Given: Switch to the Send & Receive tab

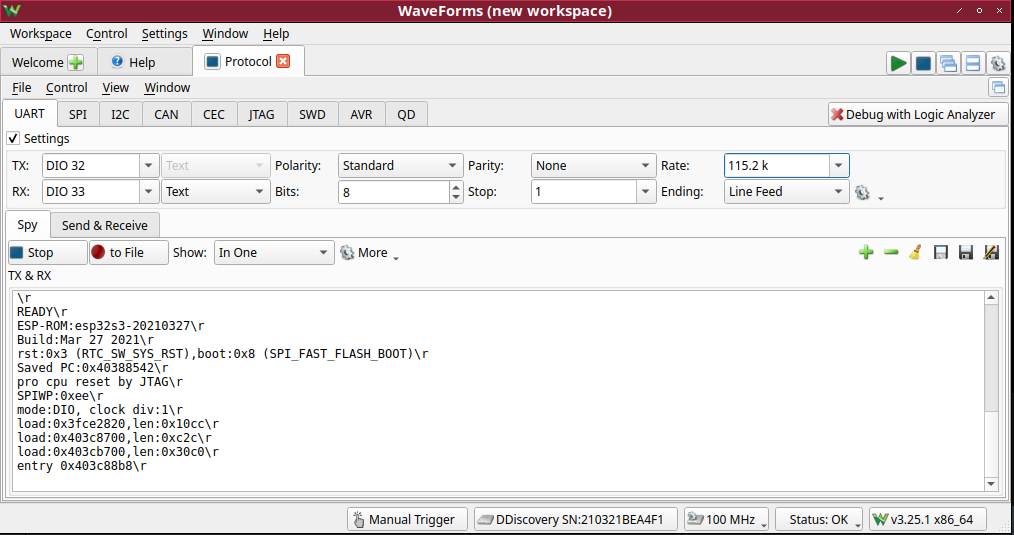Looking at the screenshot, I should pos(105,225).
